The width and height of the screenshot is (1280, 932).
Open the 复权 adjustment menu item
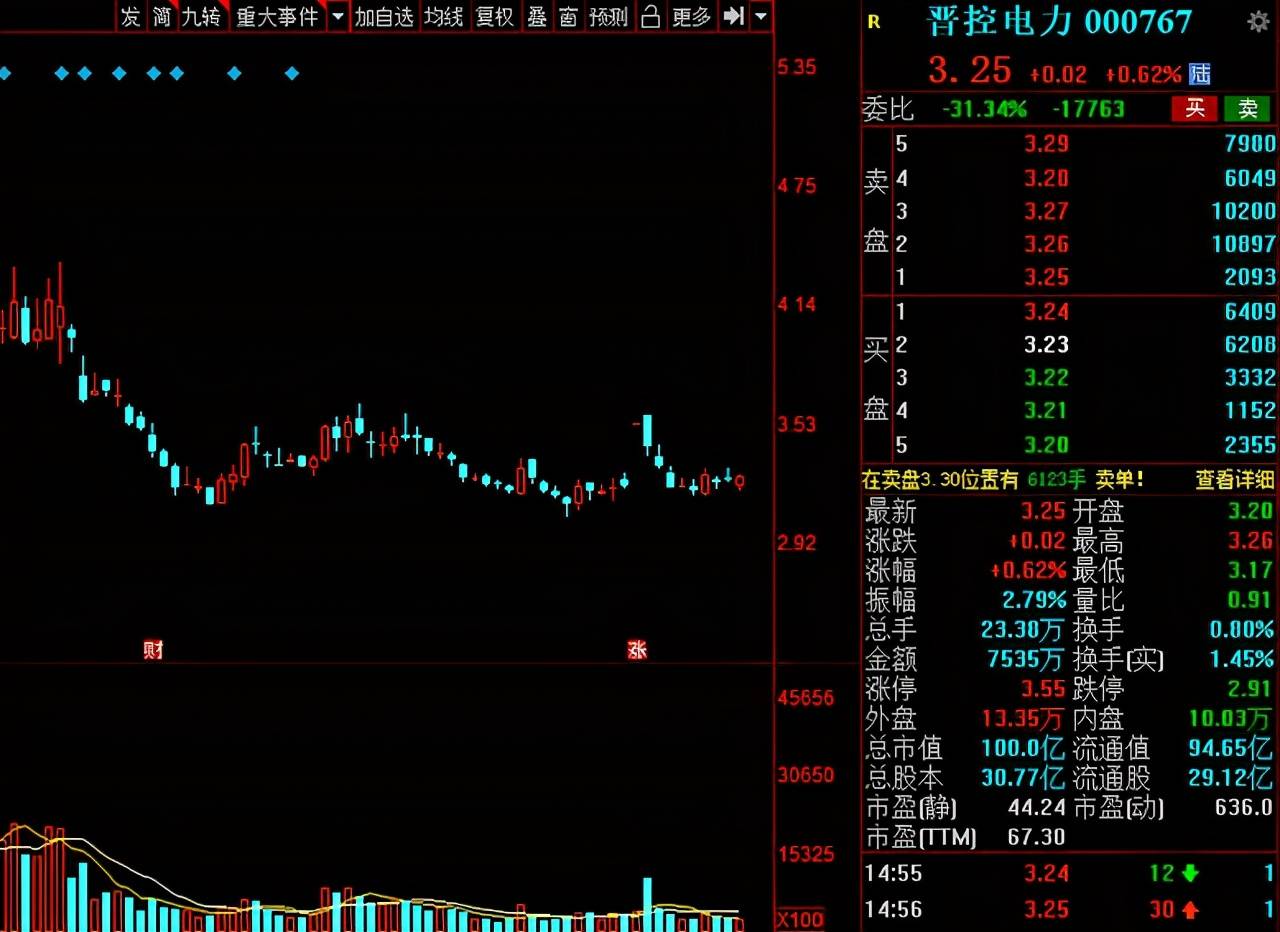coord(495,16)
